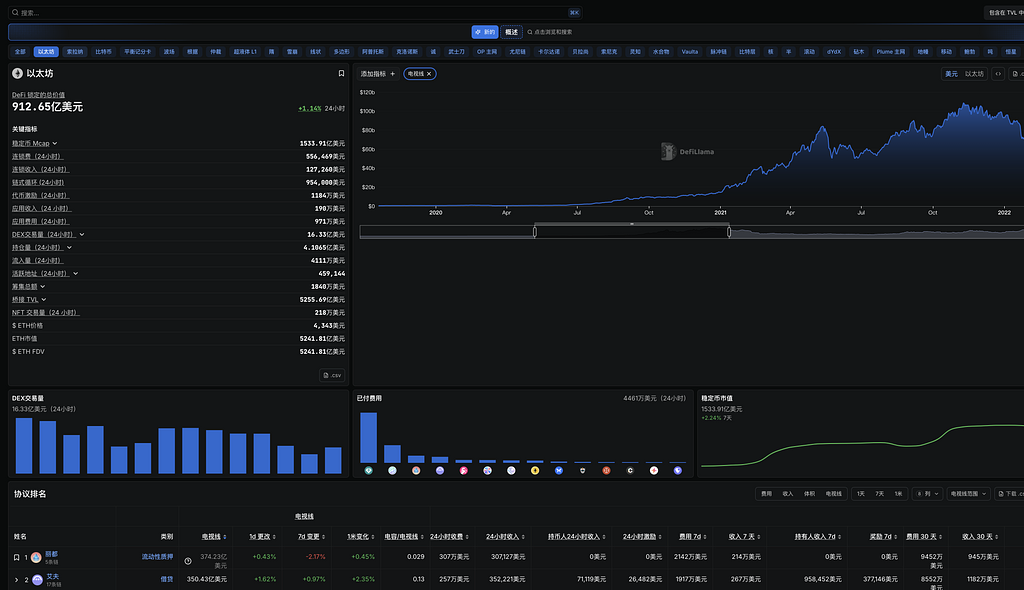The width and height of the screenshot is (1024, 590).
Task: Click the bookmark icon in the 以太坊 panel
Action: pyautogui.click(x=341, y=73)
